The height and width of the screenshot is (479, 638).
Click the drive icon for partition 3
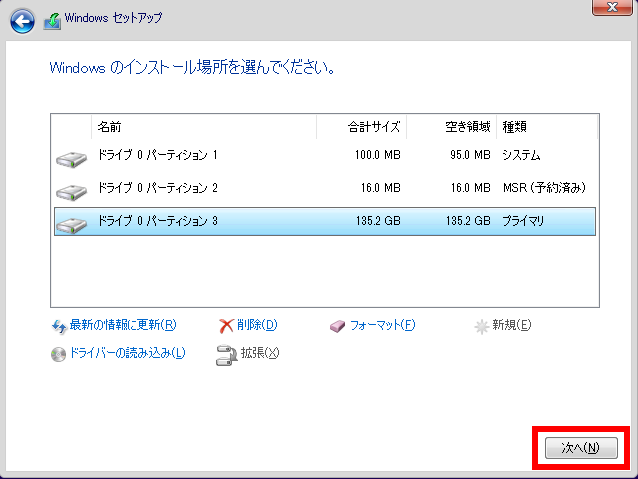point(71,223)
